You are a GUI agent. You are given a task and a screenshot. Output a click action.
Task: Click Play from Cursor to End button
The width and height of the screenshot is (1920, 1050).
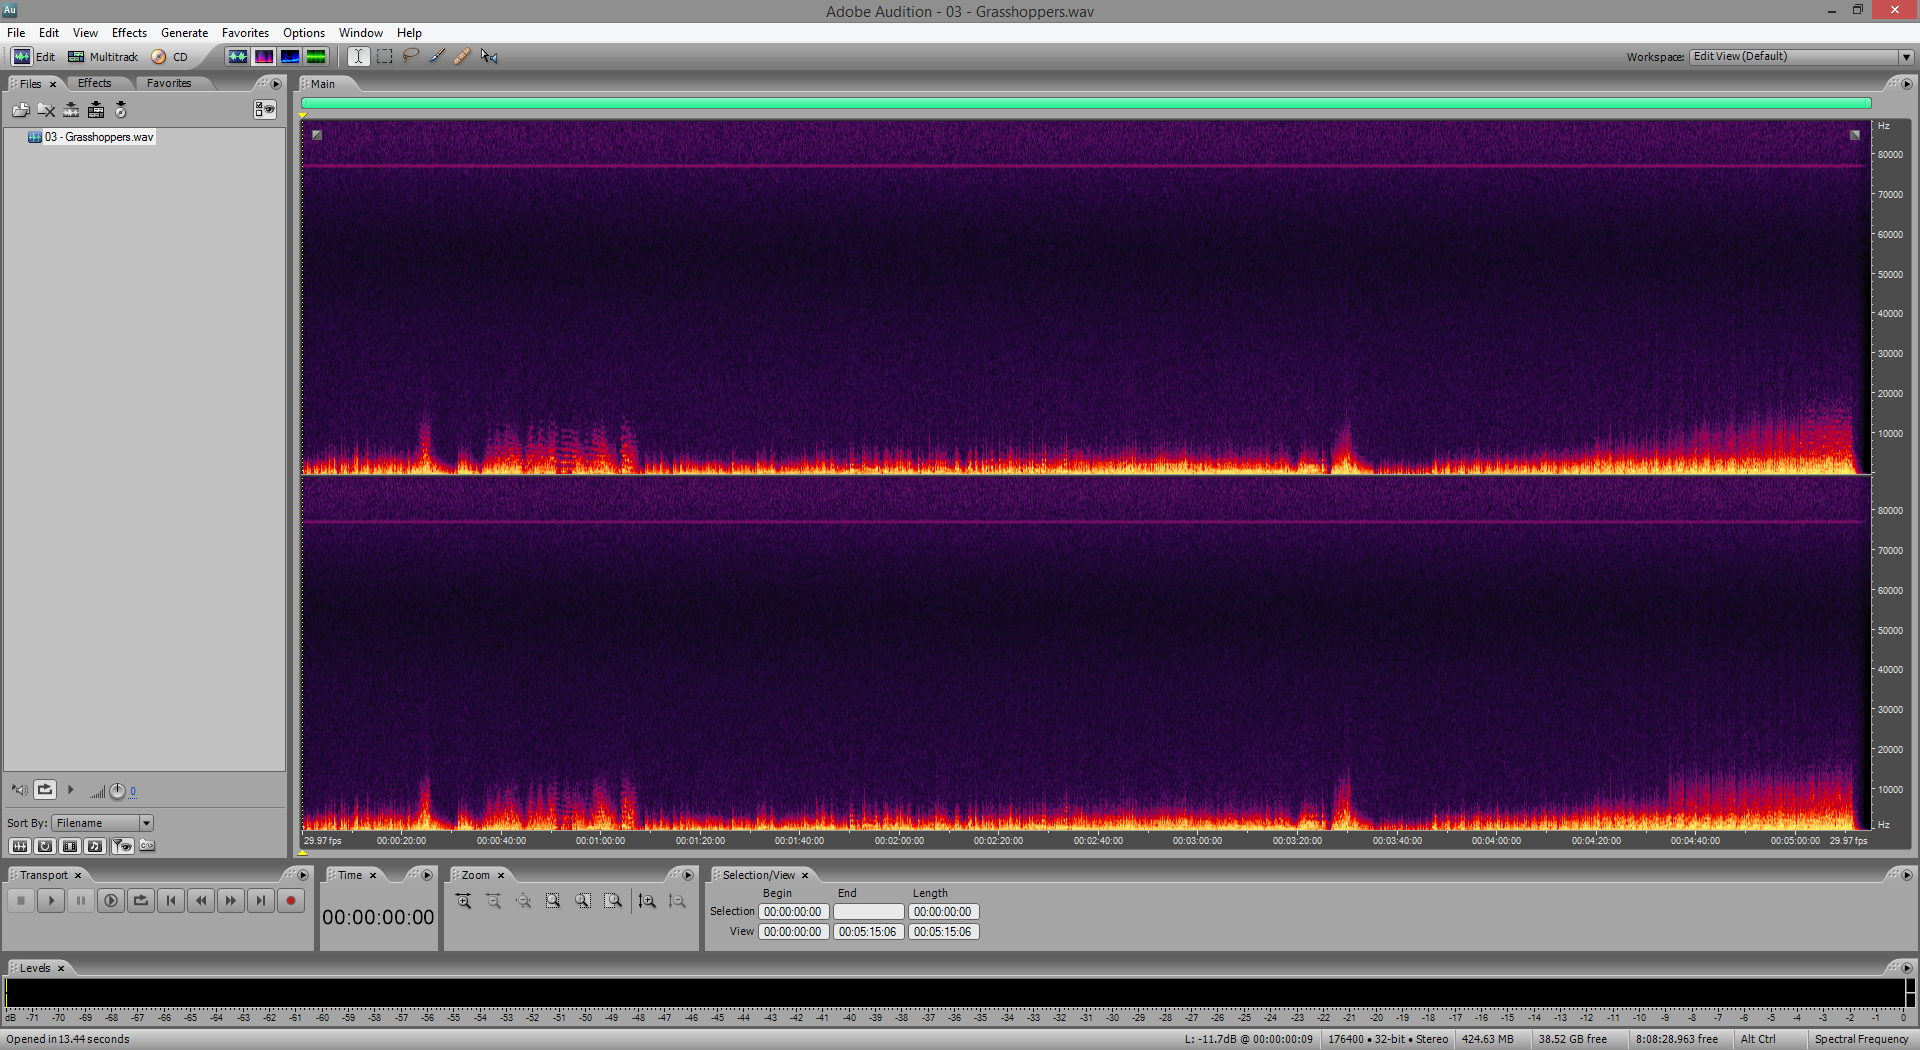point(111,901)
